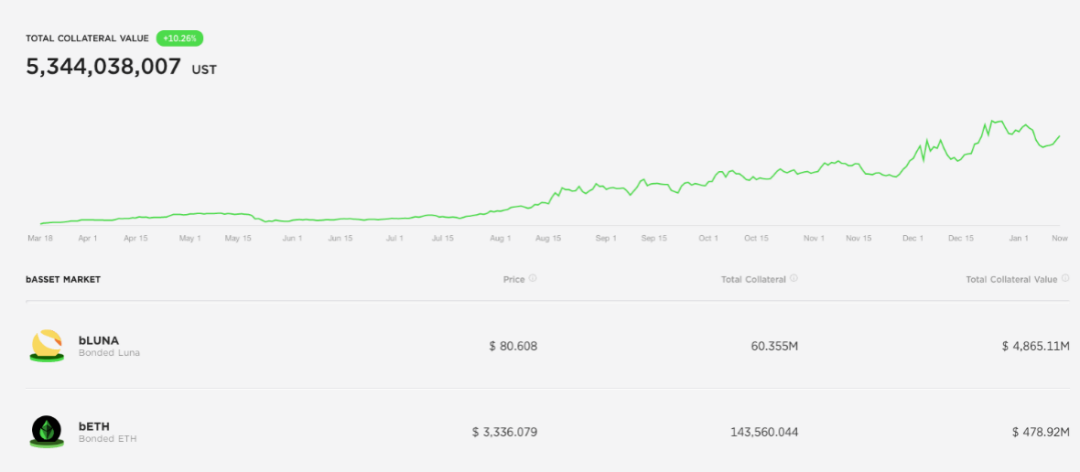Select the bLUNA asset name
This screenshot has height=472, width=1080.
coord(98,340)
